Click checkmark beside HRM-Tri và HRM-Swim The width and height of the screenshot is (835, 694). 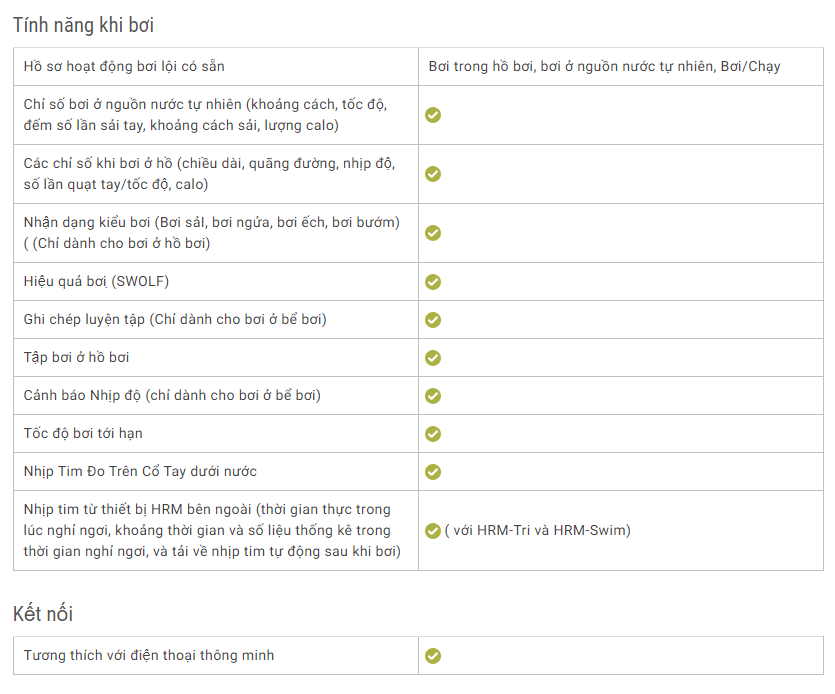click(x=433, y=531)
